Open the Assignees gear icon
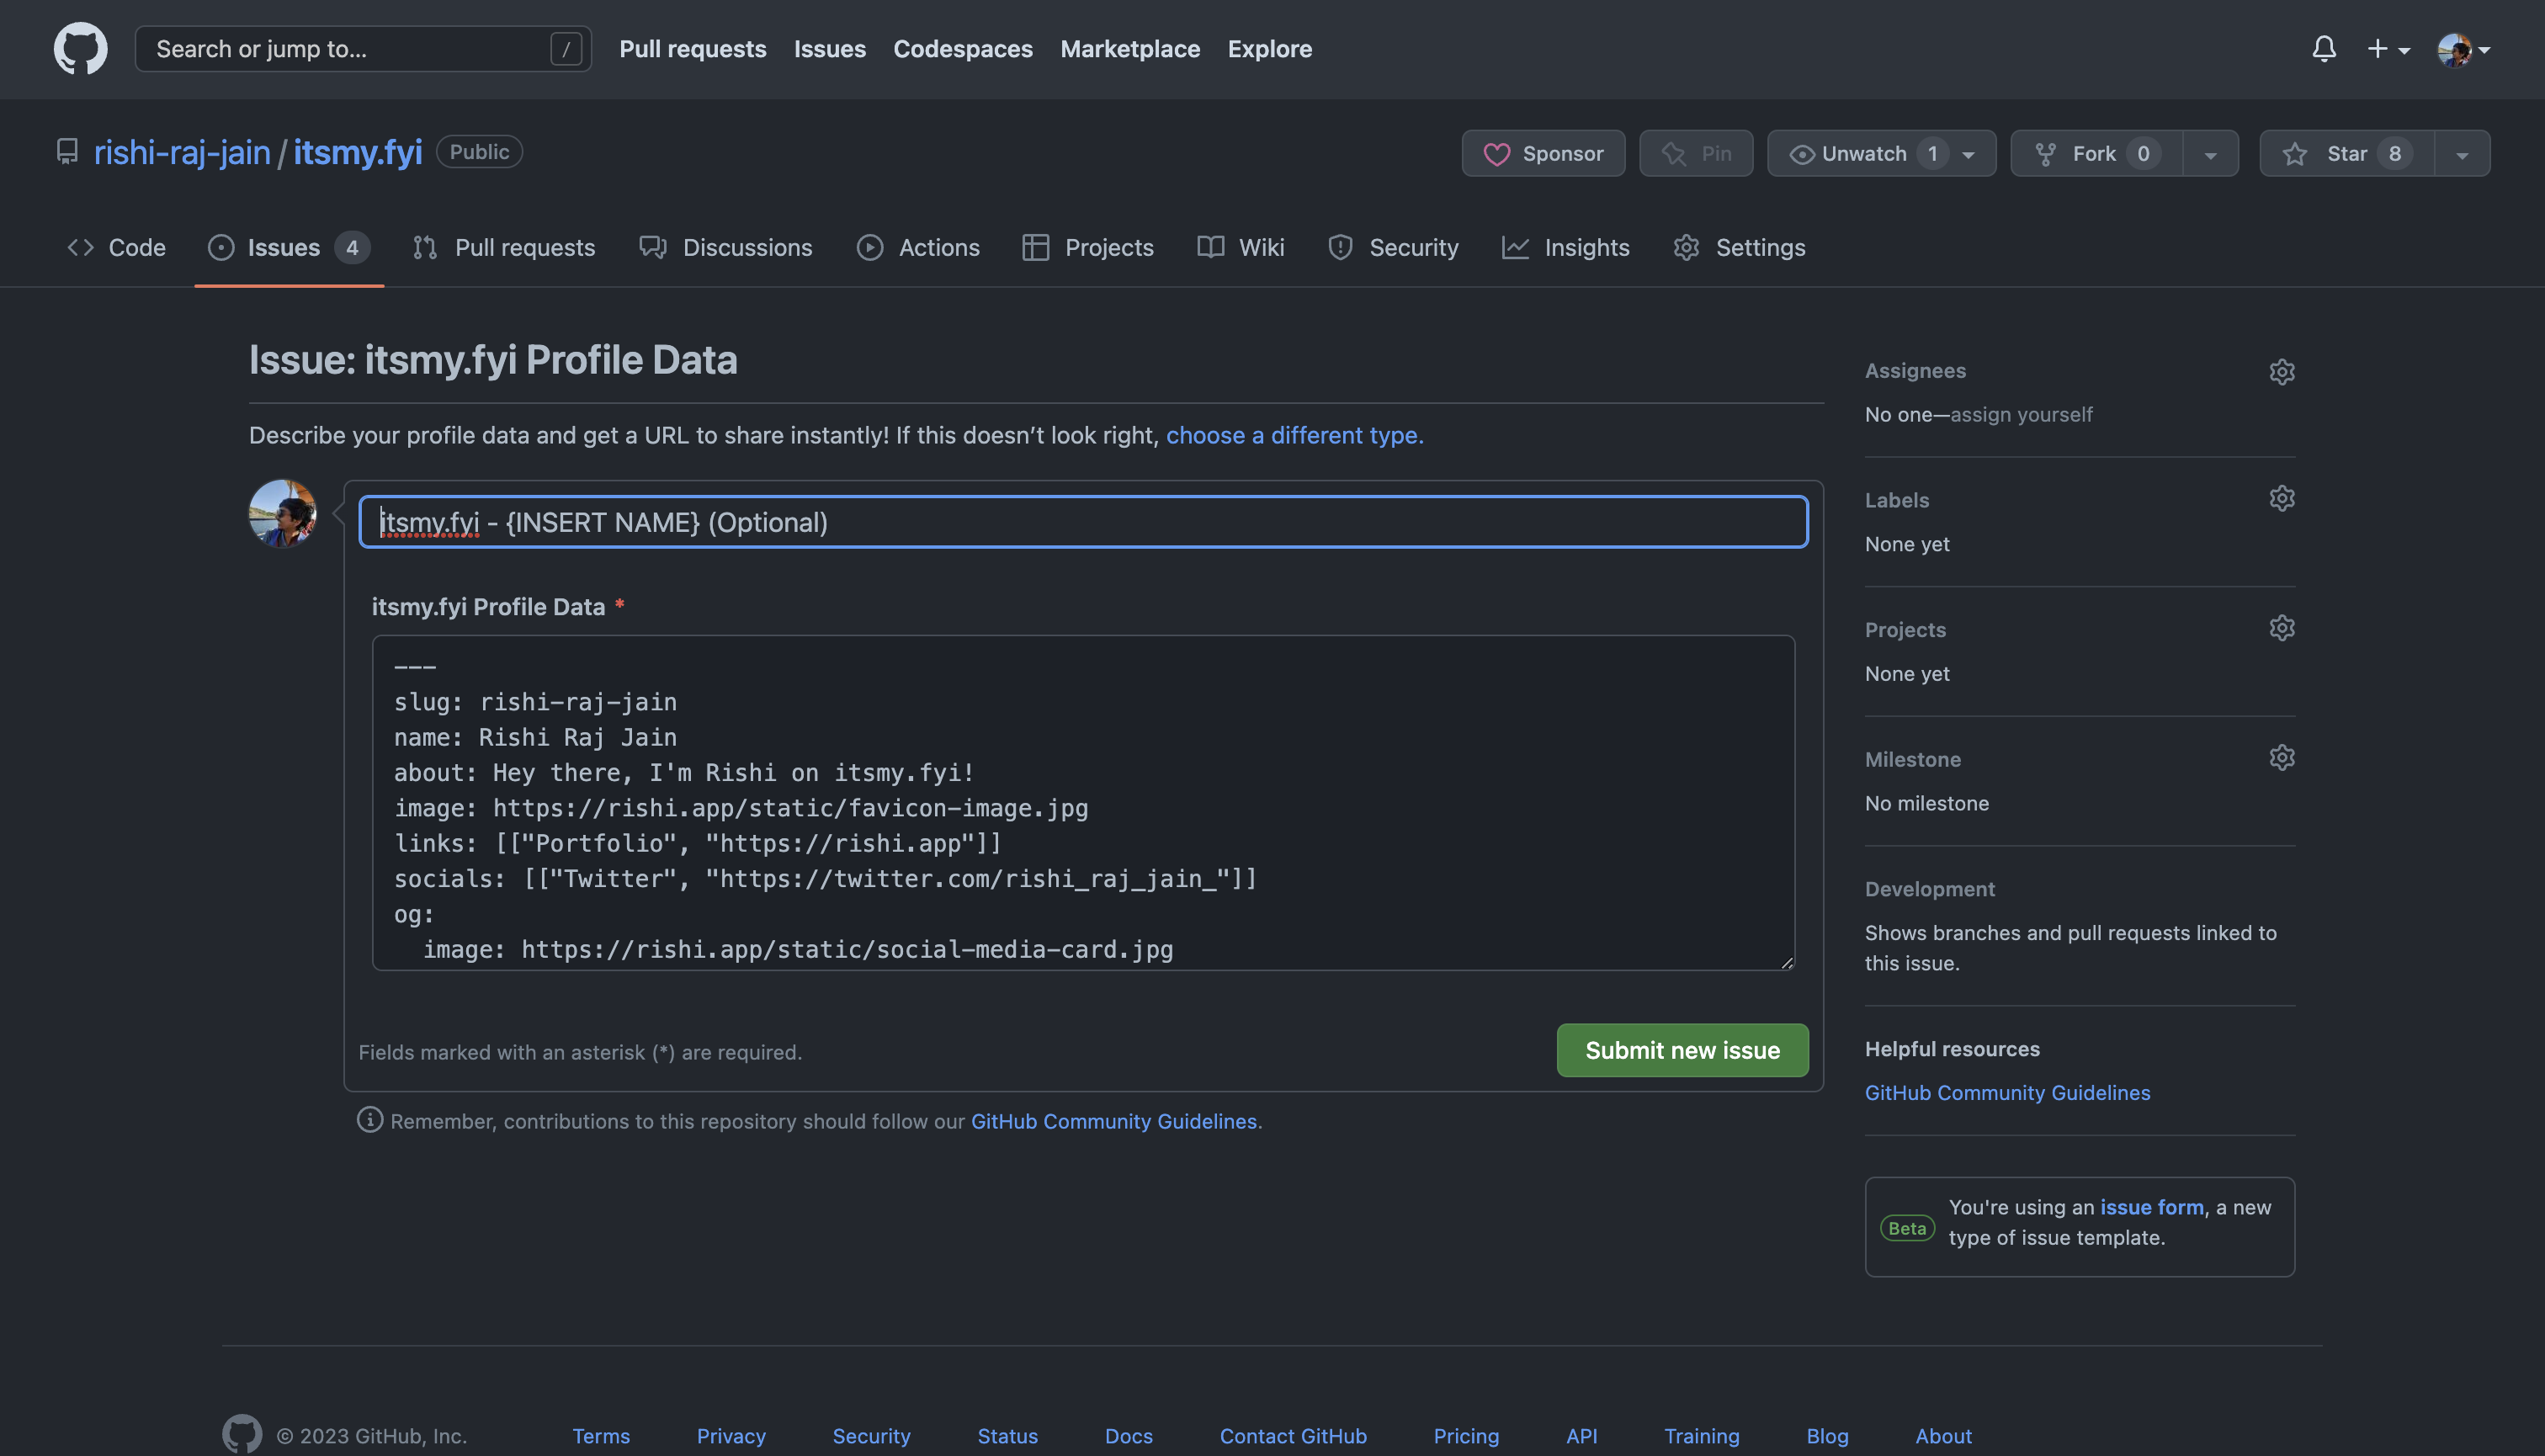The height and width of the screenshot is (1456, 2545). [x=2281, y=372]
